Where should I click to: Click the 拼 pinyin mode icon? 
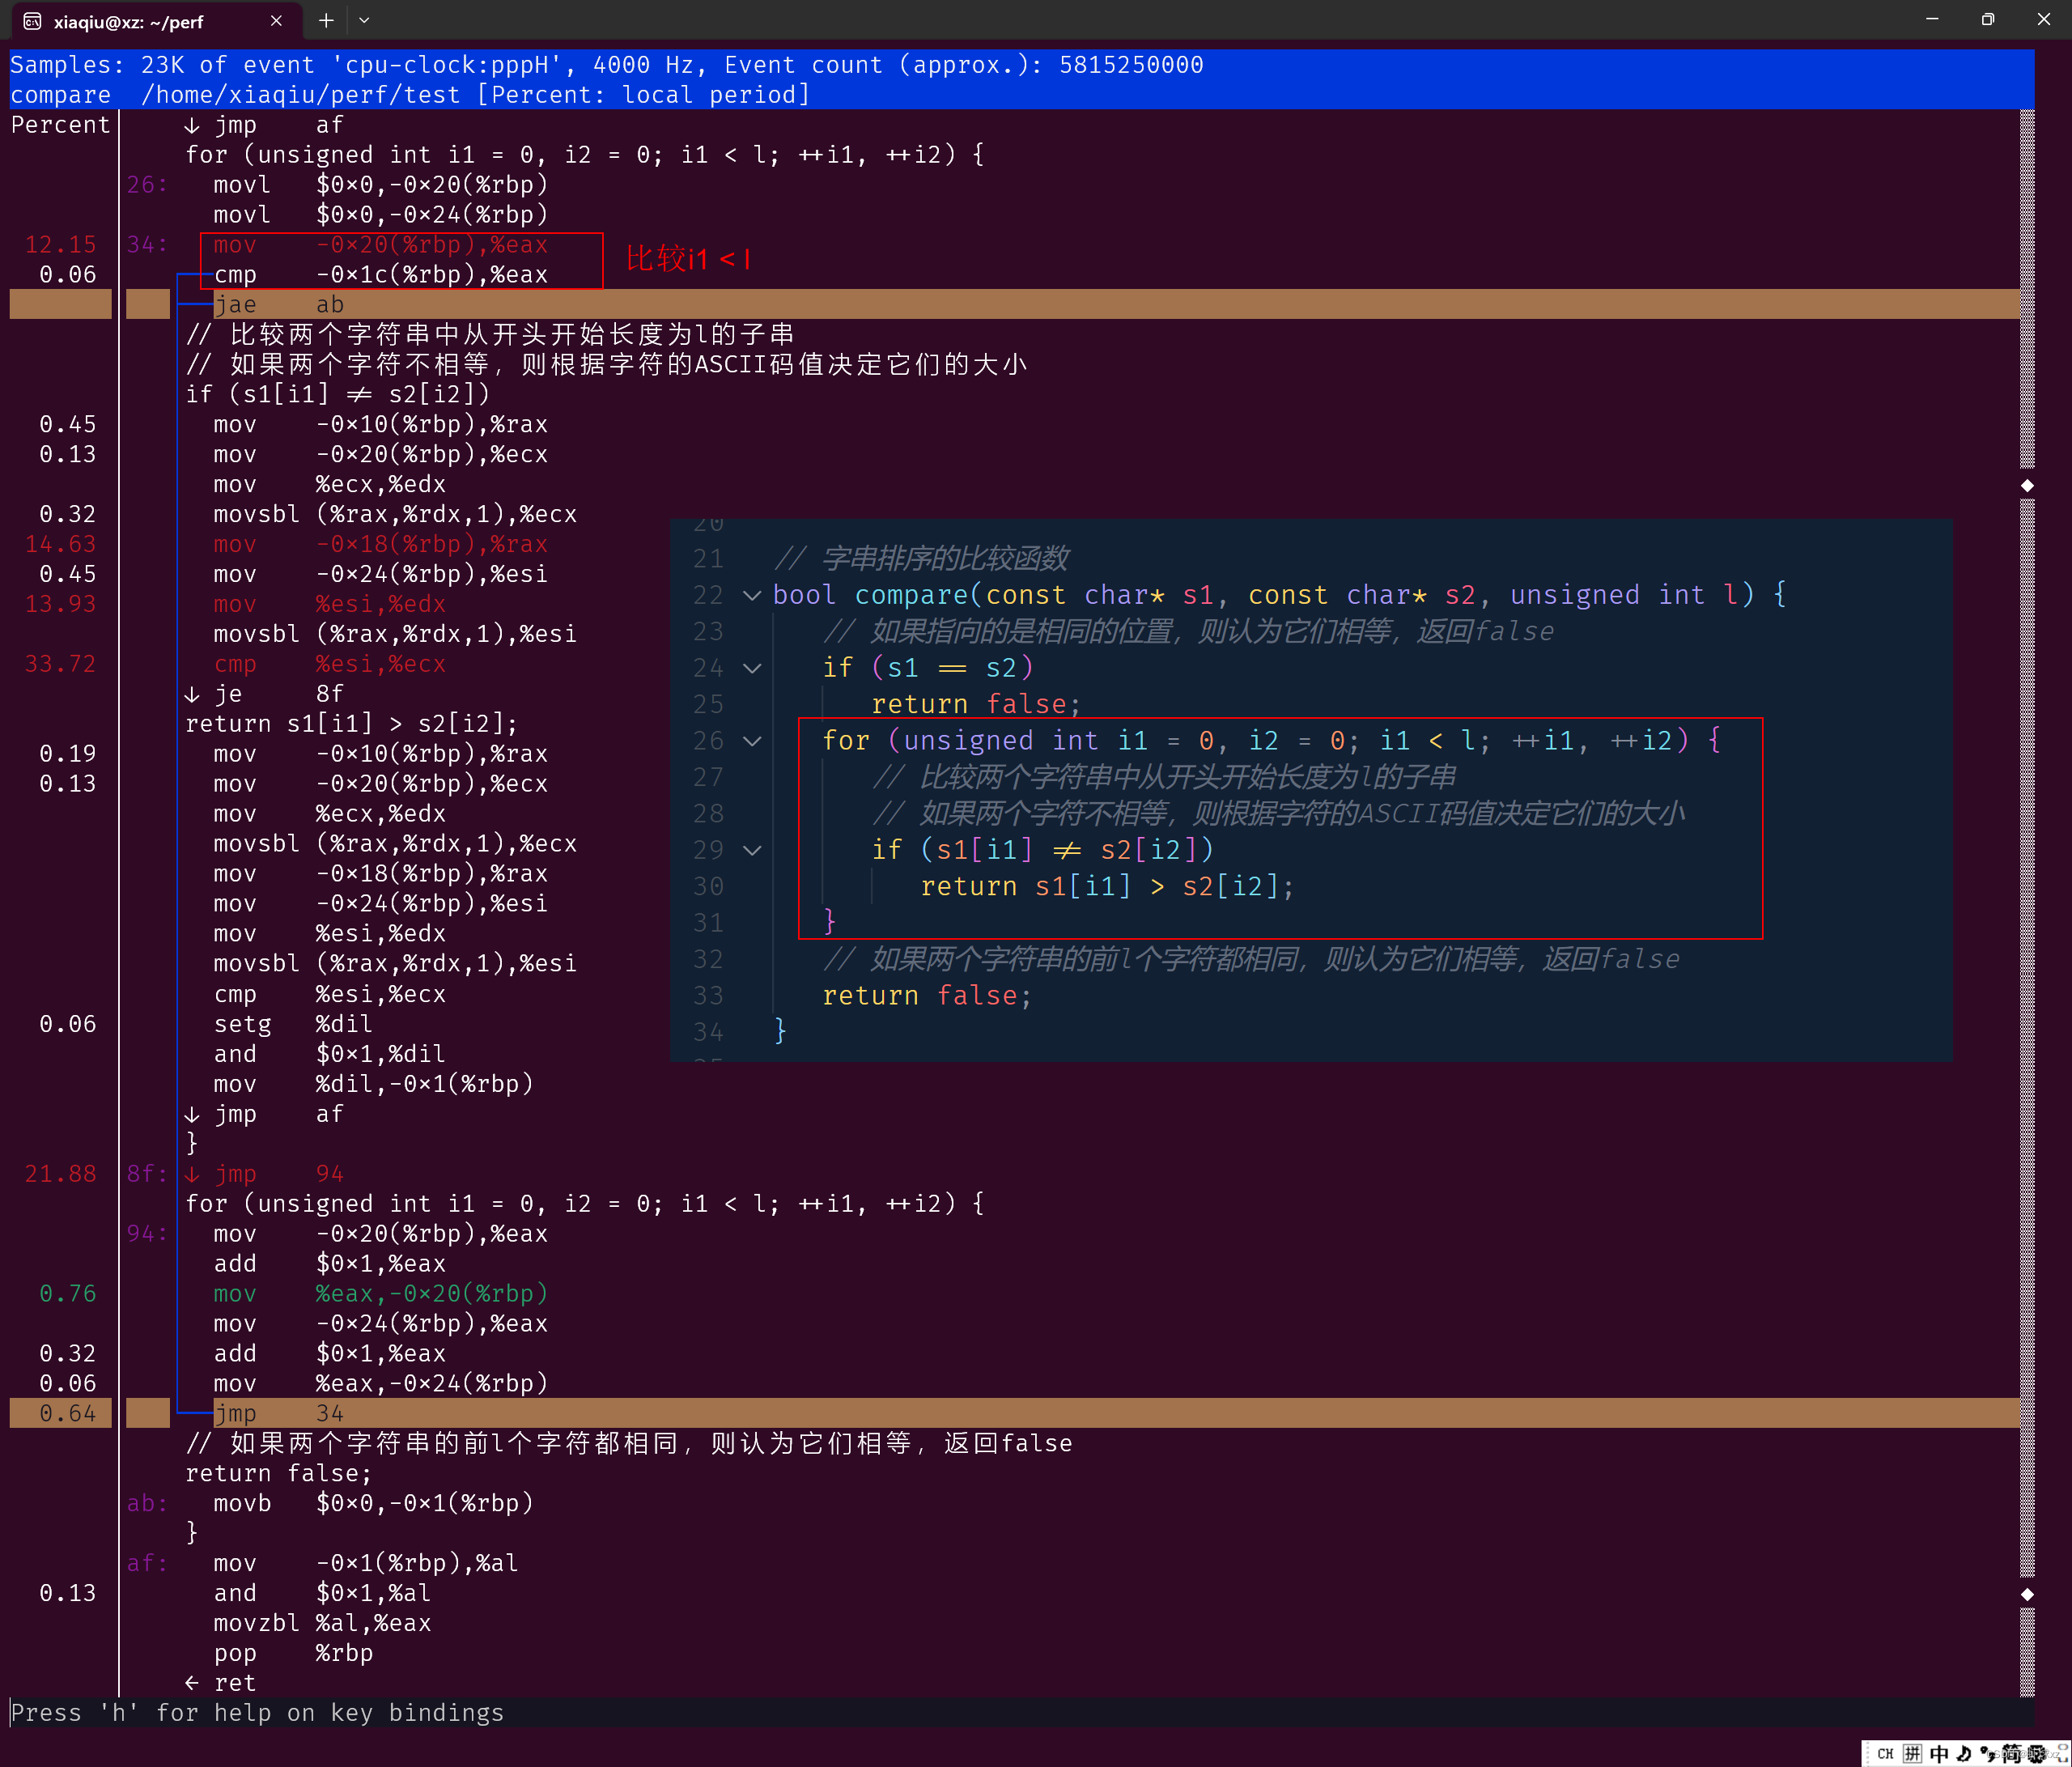point(1912,1753)
